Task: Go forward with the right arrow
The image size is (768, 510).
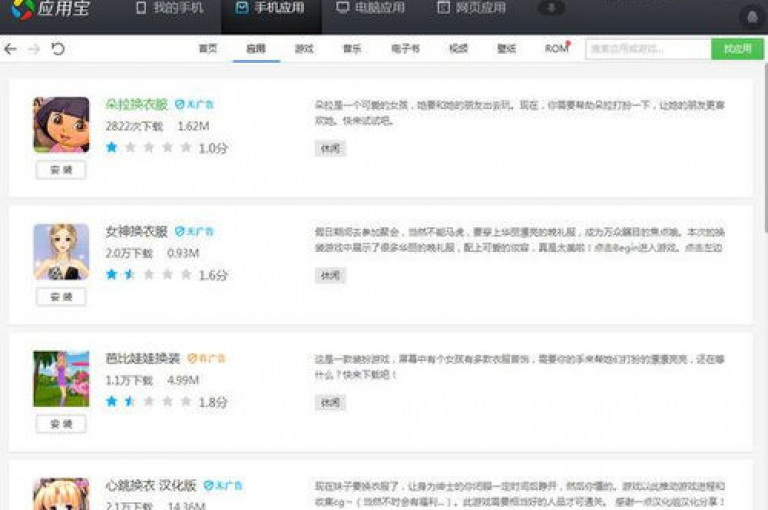Action: coord(34,49)
